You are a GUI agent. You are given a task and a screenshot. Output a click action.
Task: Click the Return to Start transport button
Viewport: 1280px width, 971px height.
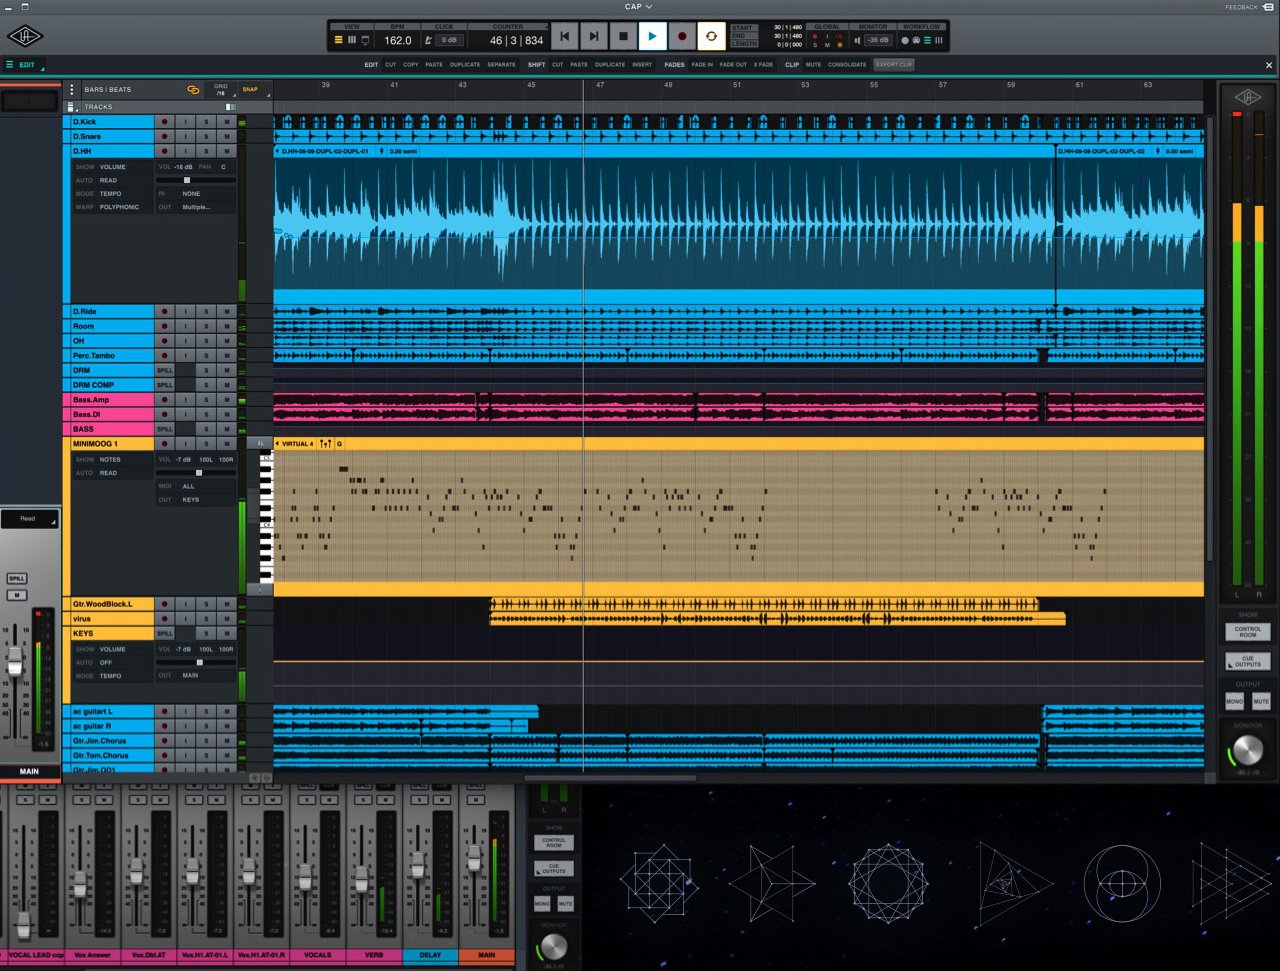564,37
